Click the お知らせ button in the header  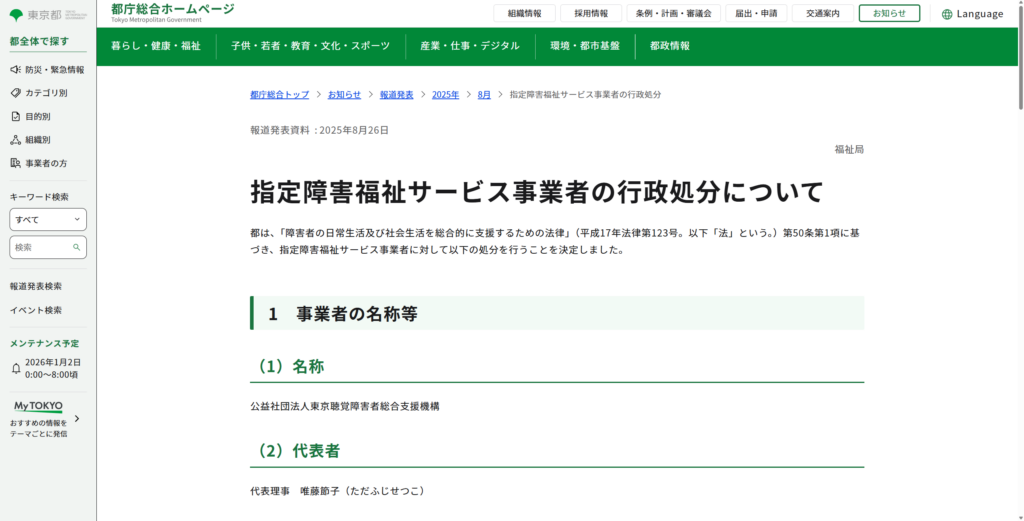(x=889, y=14)
